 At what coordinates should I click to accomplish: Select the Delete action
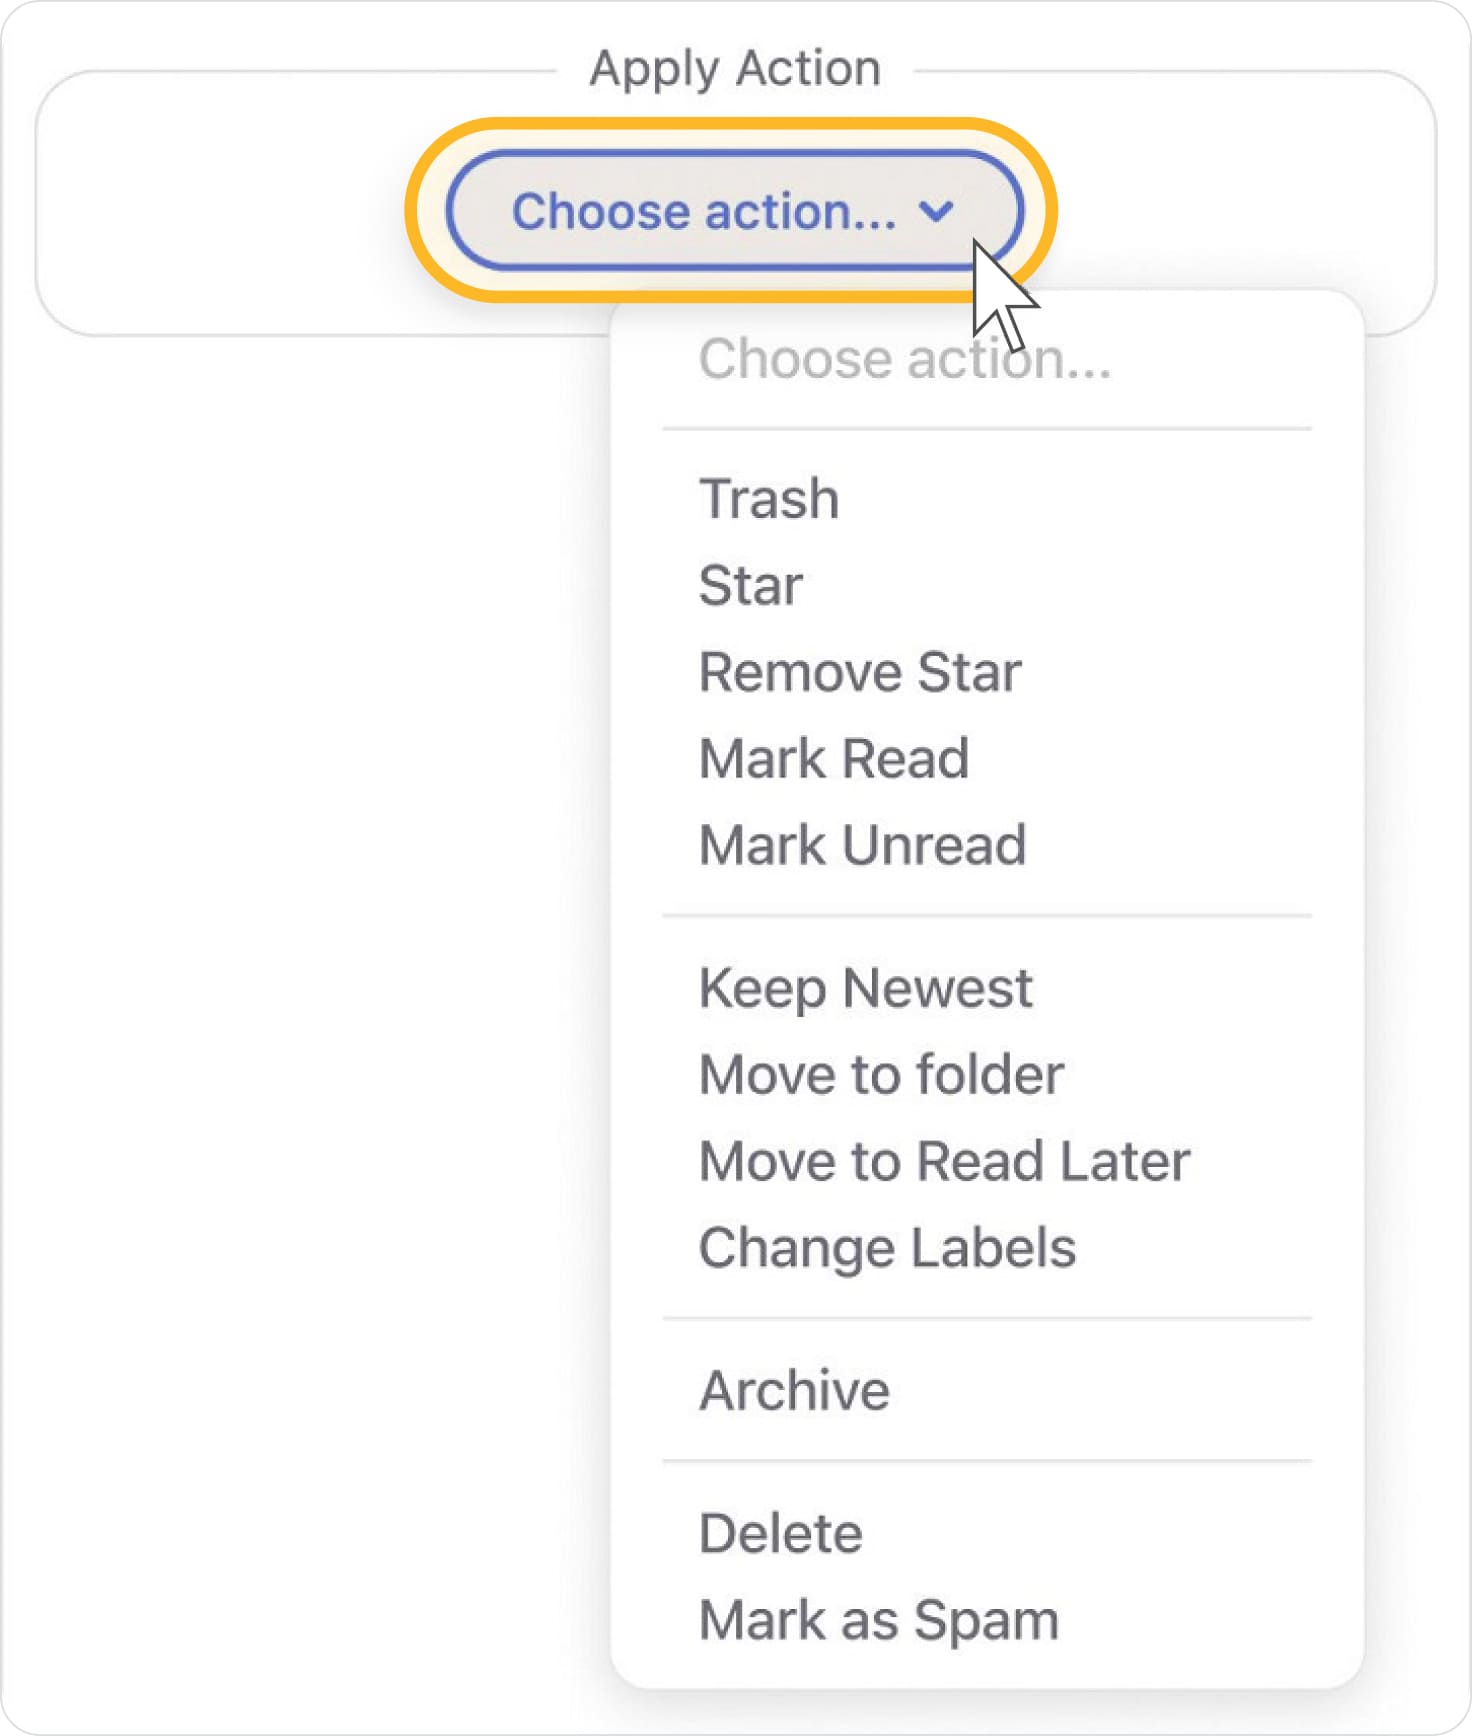click(x=780, y=1533)
